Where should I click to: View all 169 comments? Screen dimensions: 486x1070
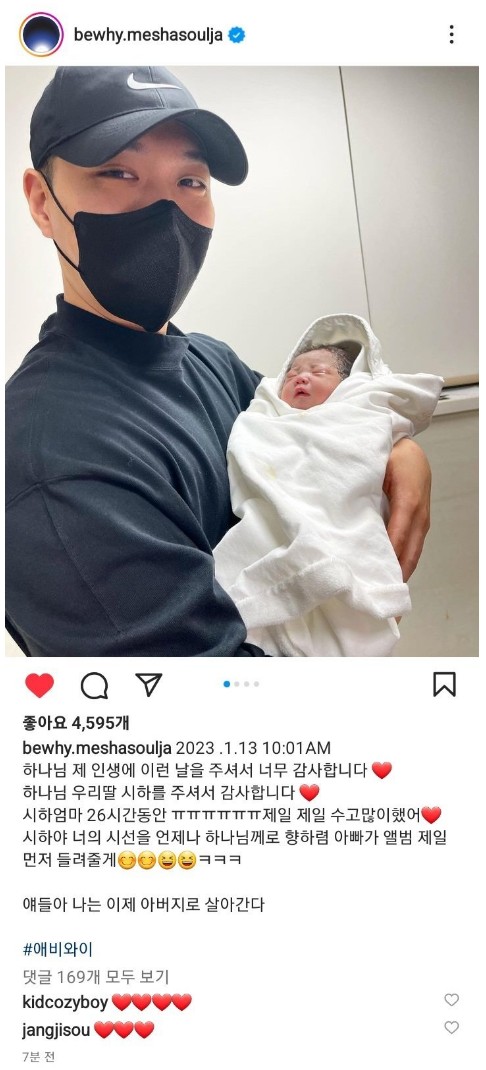pos(95,977)
